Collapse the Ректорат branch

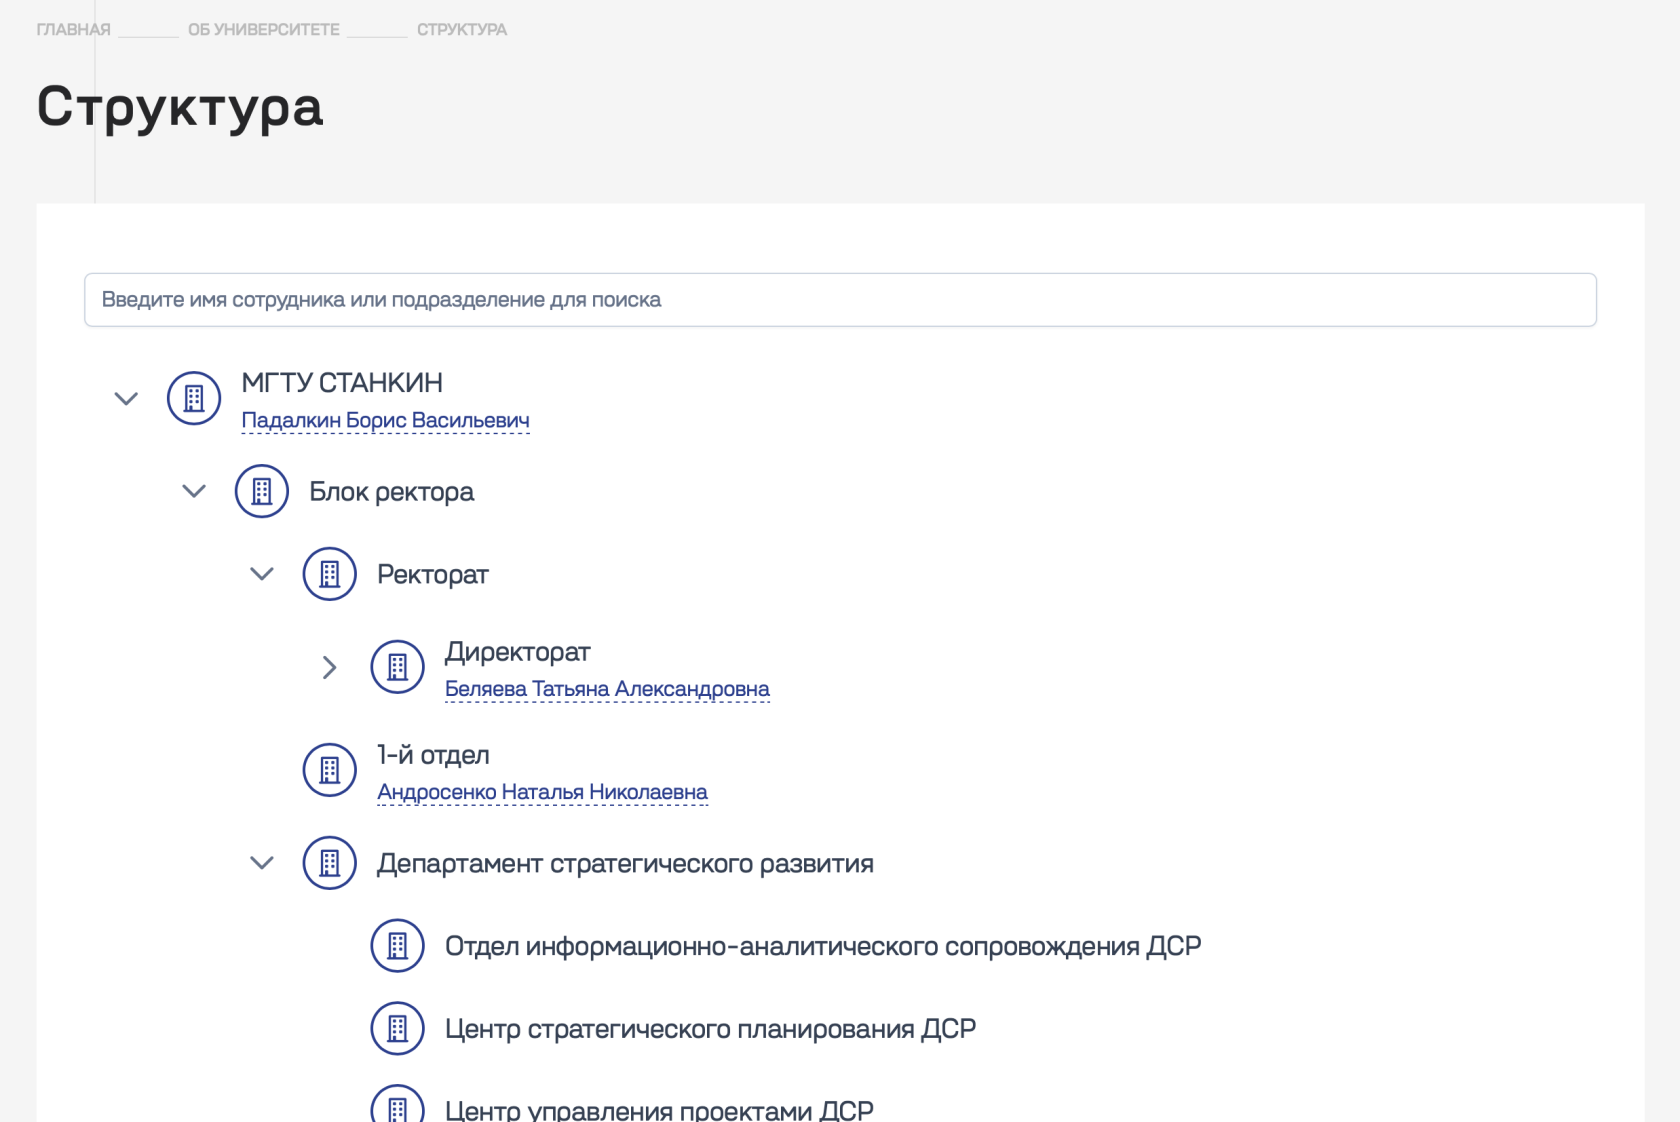pos(262,574)
